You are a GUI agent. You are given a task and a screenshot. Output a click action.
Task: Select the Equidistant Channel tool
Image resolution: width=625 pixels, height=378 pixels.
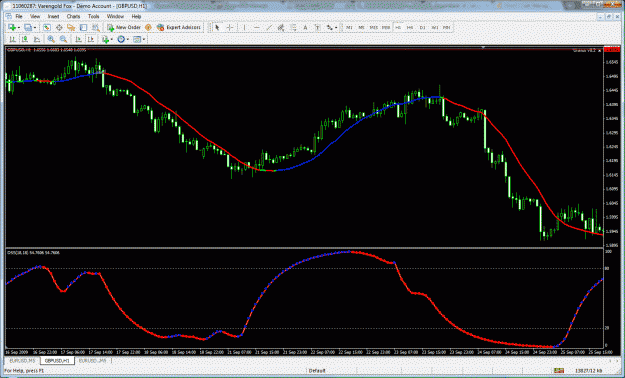(x=281, y=28)
